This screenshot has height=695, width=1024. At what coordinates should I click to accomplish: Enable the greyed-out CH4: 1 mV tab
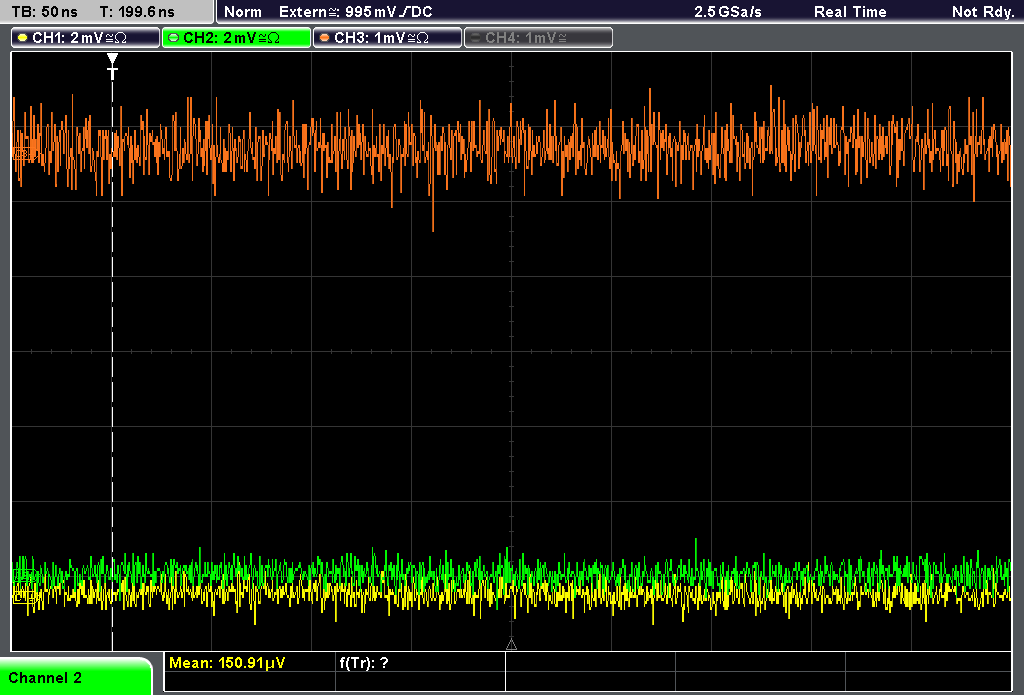[538, 38]
